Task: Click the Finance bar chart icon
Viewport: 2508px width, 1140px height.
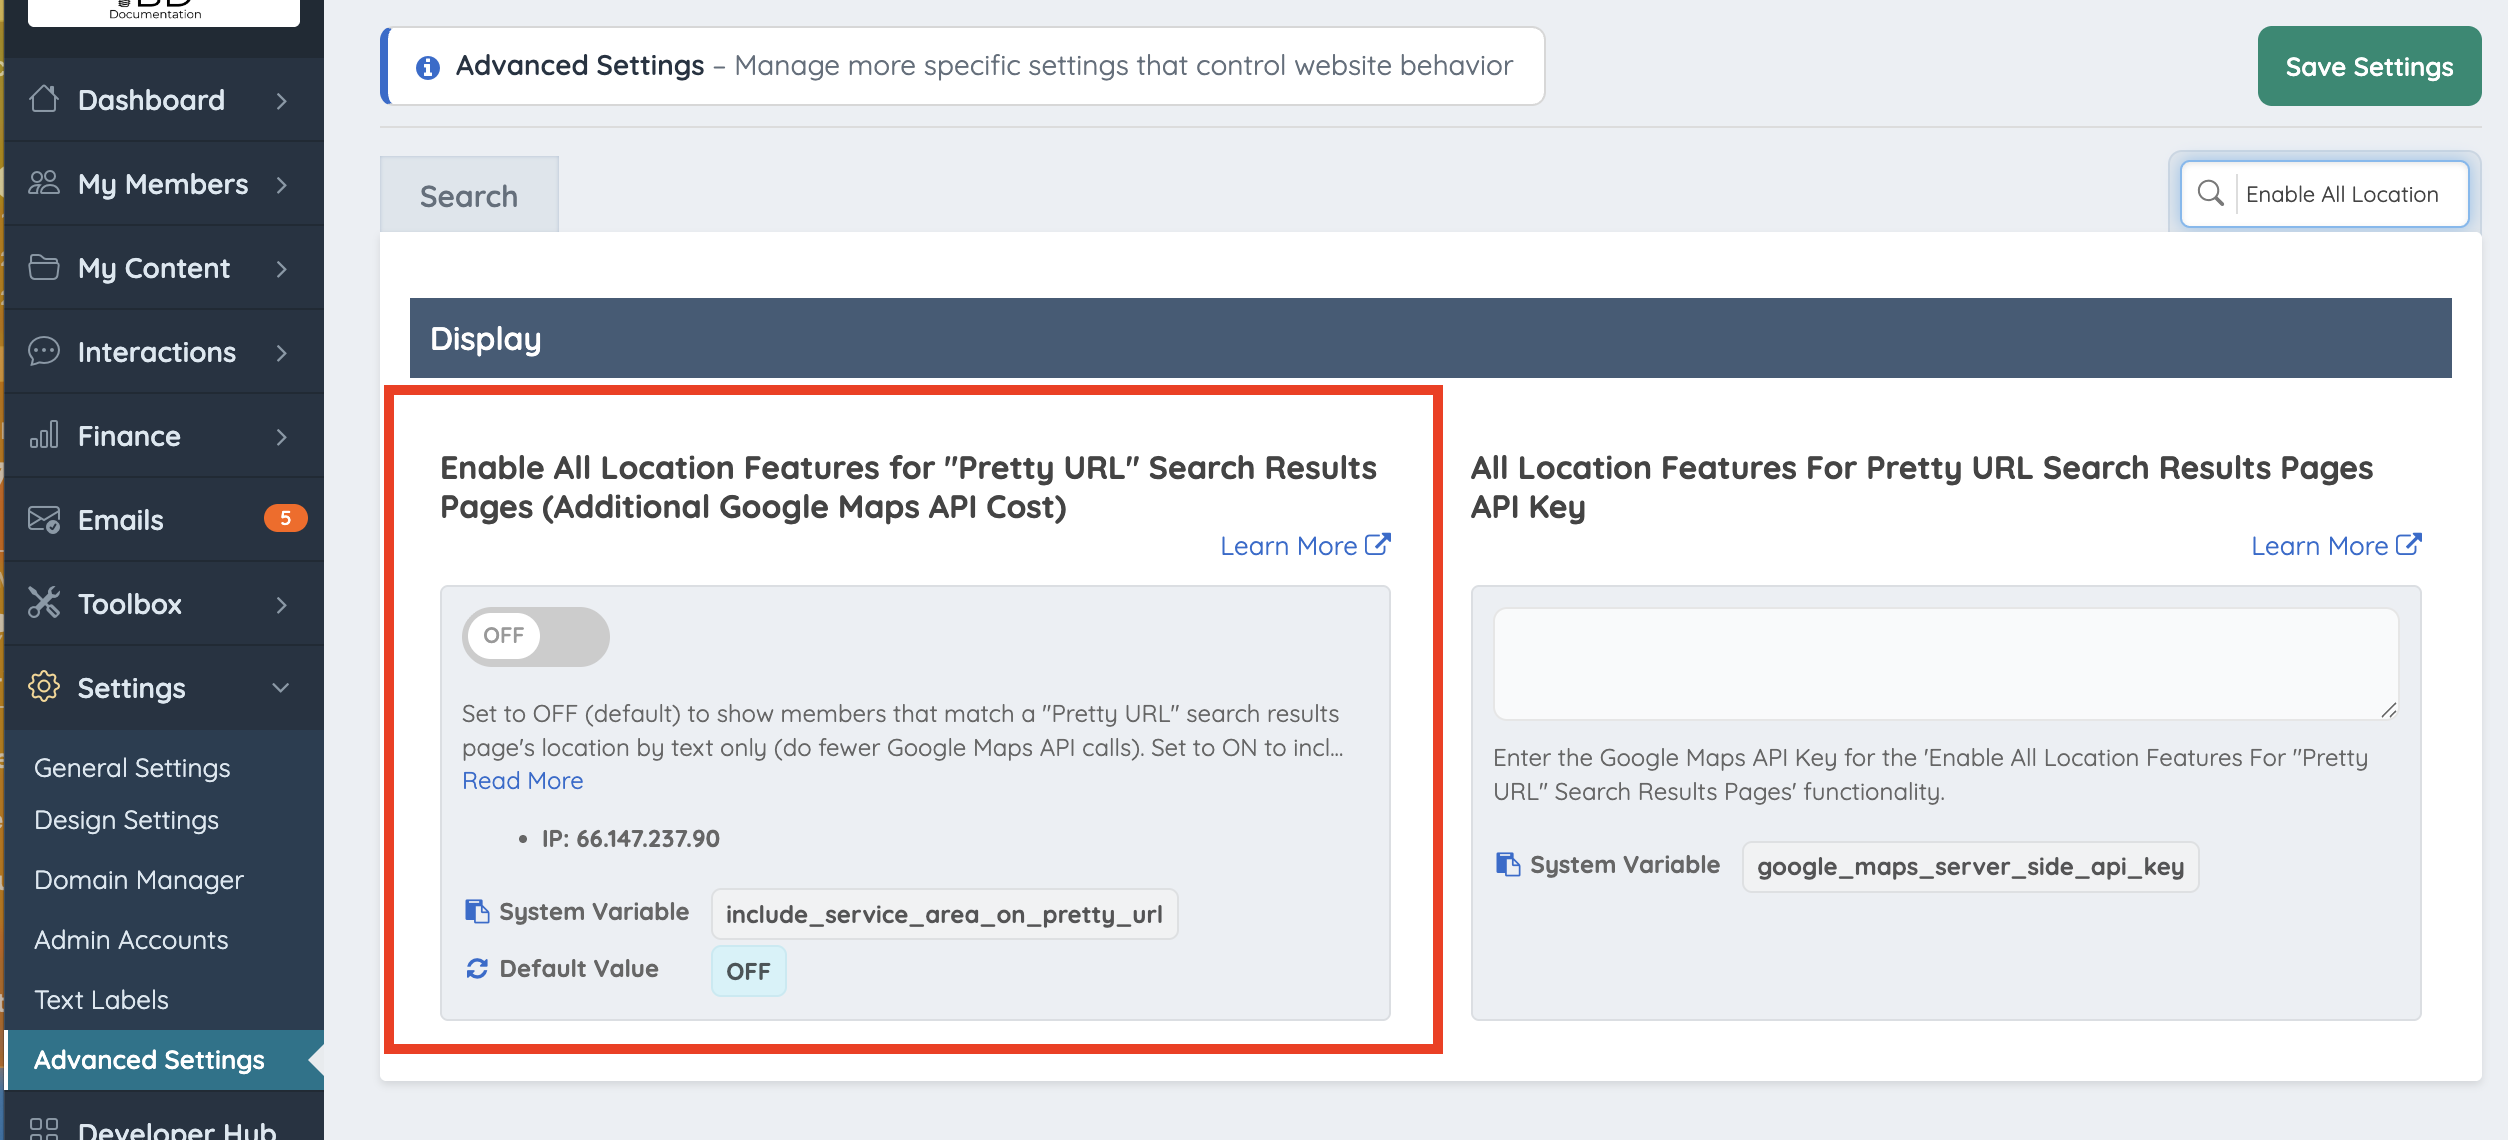Action: [43, 435]
